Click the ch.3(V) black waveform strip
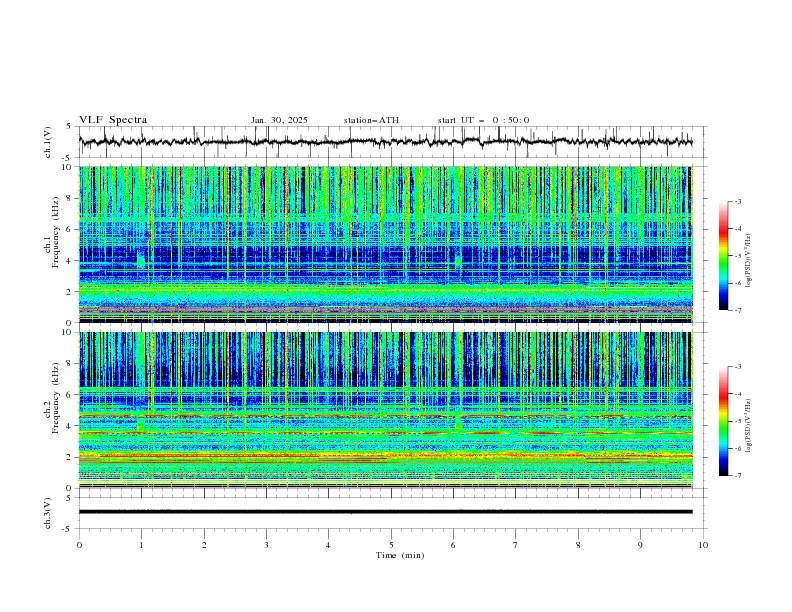Viewport: 792px width, 612px height. point(386,512)
